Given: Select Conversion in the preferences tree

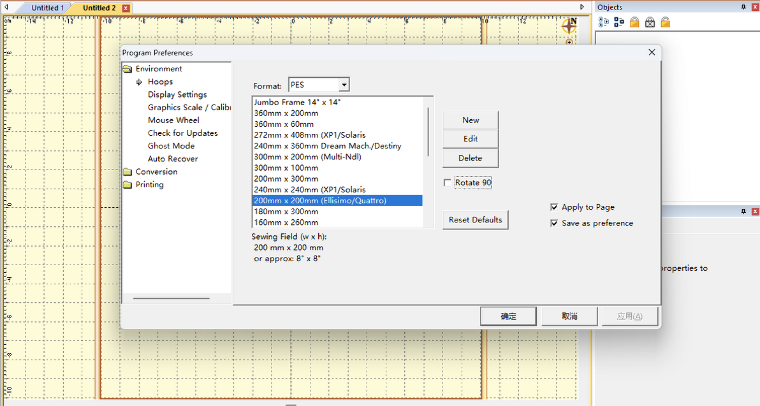Looking at the screenshot, I should (x=156, y=172).
